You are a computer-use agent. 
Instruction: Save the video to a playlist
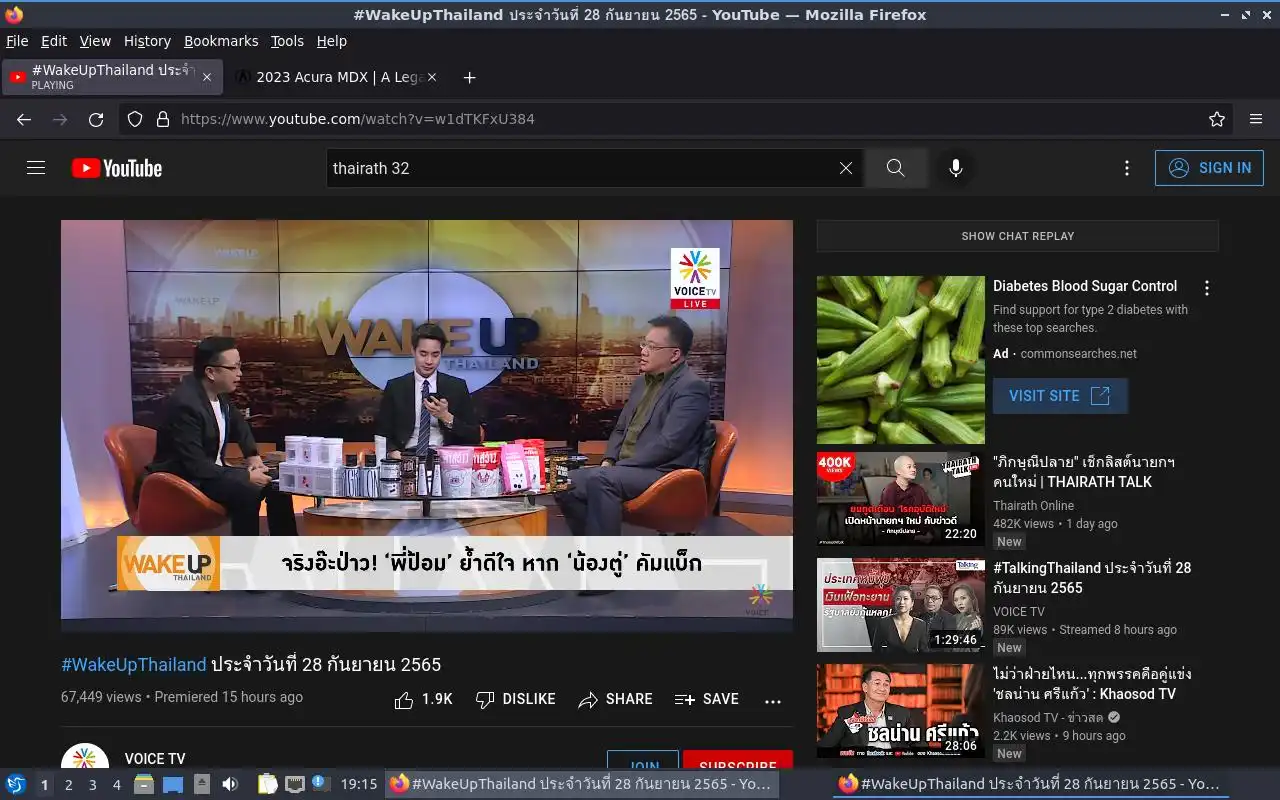pyautogui.click(x=706, y=699)
